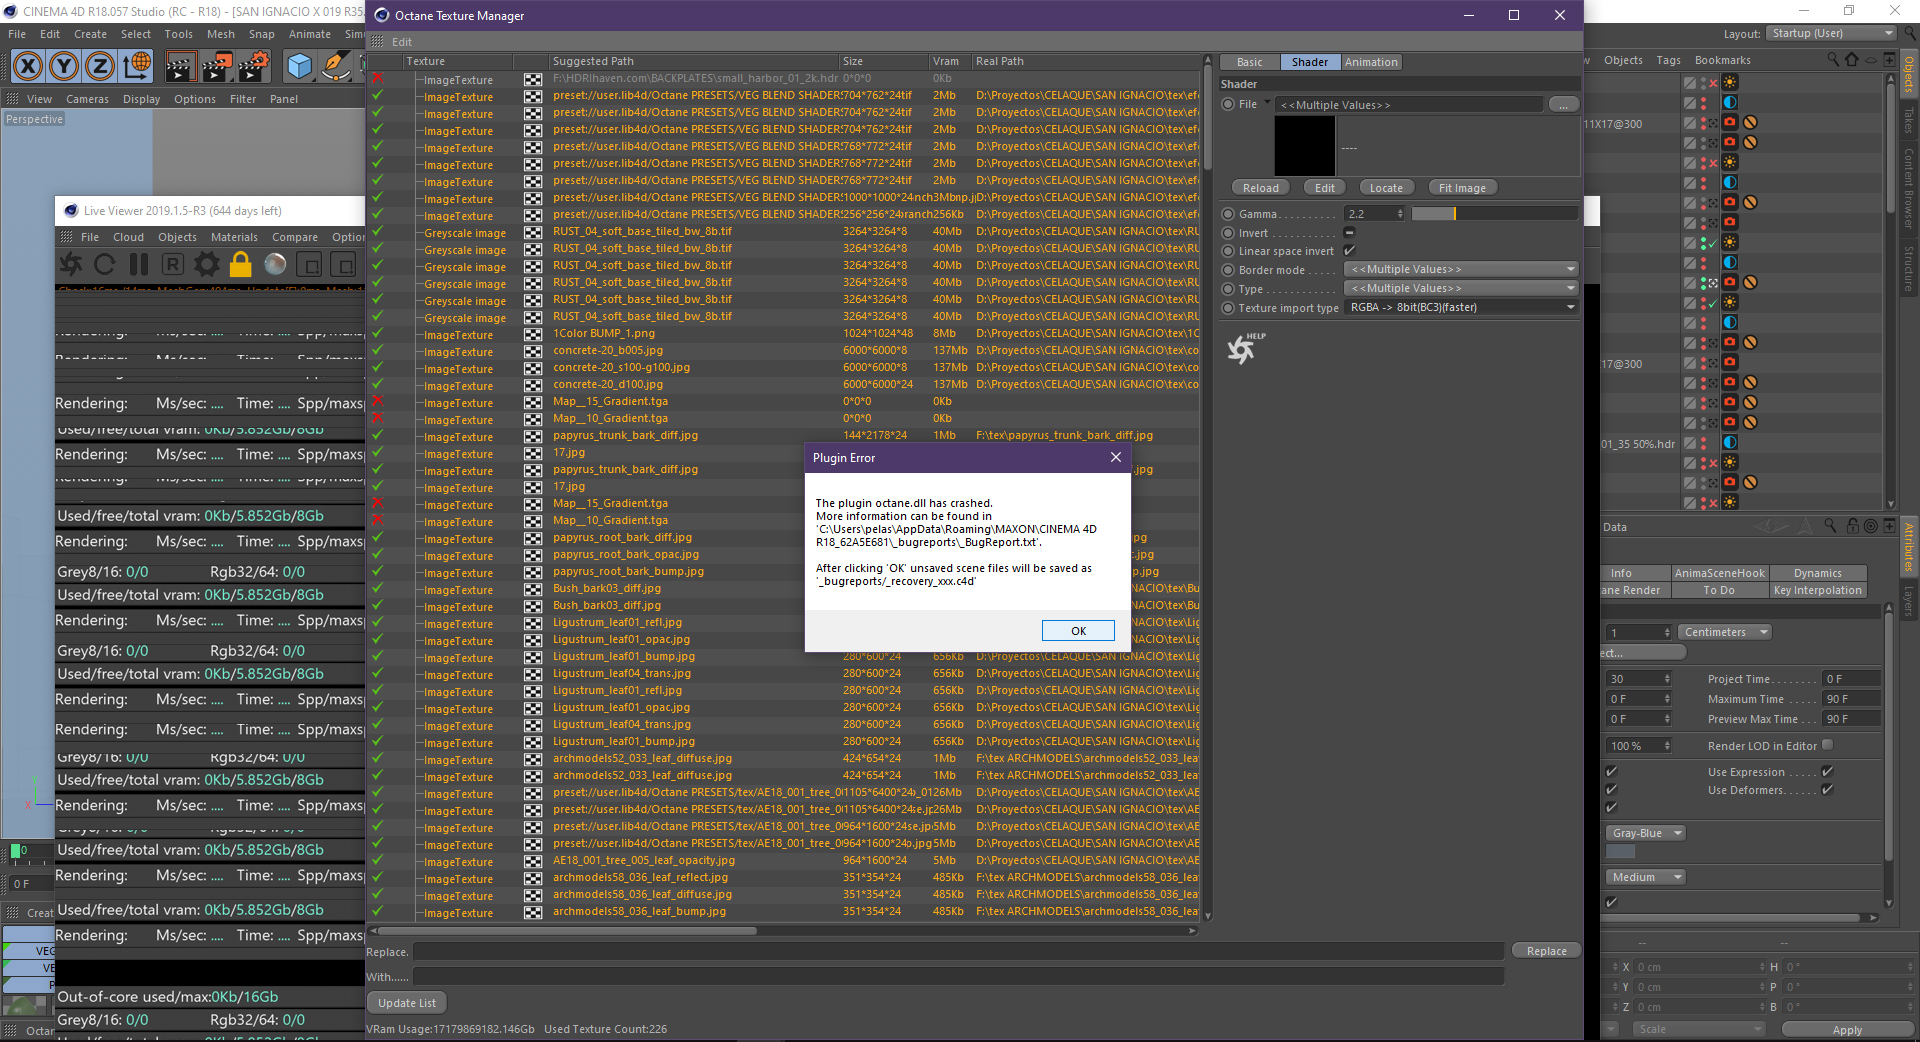
Task: Toggle the Invert checkbox
Action: tap(1349, 232)
